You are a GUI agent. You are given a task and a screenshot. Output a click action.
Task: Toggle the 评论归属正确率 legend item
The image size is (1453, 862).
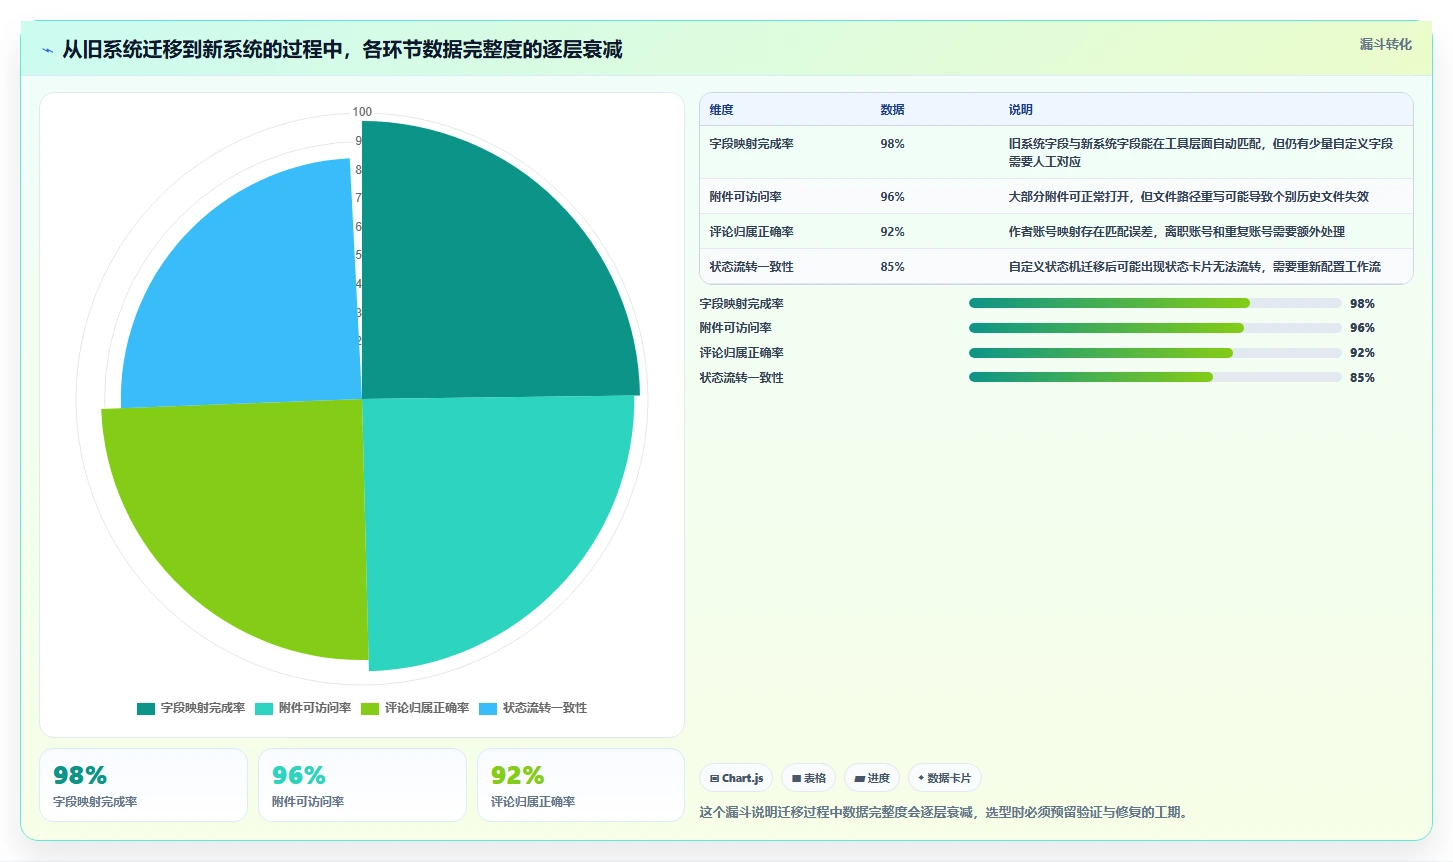(415, 708)
